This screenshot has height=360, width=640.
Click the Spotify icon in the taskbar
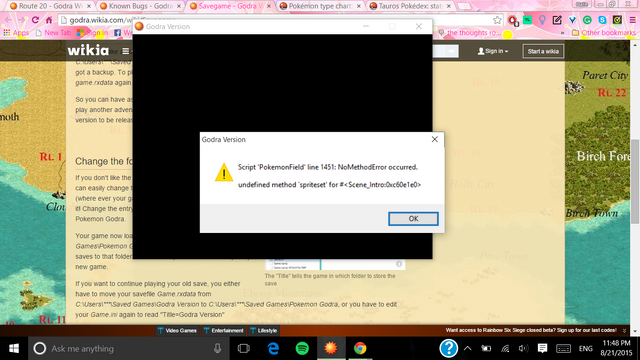(x=302, y=348)
